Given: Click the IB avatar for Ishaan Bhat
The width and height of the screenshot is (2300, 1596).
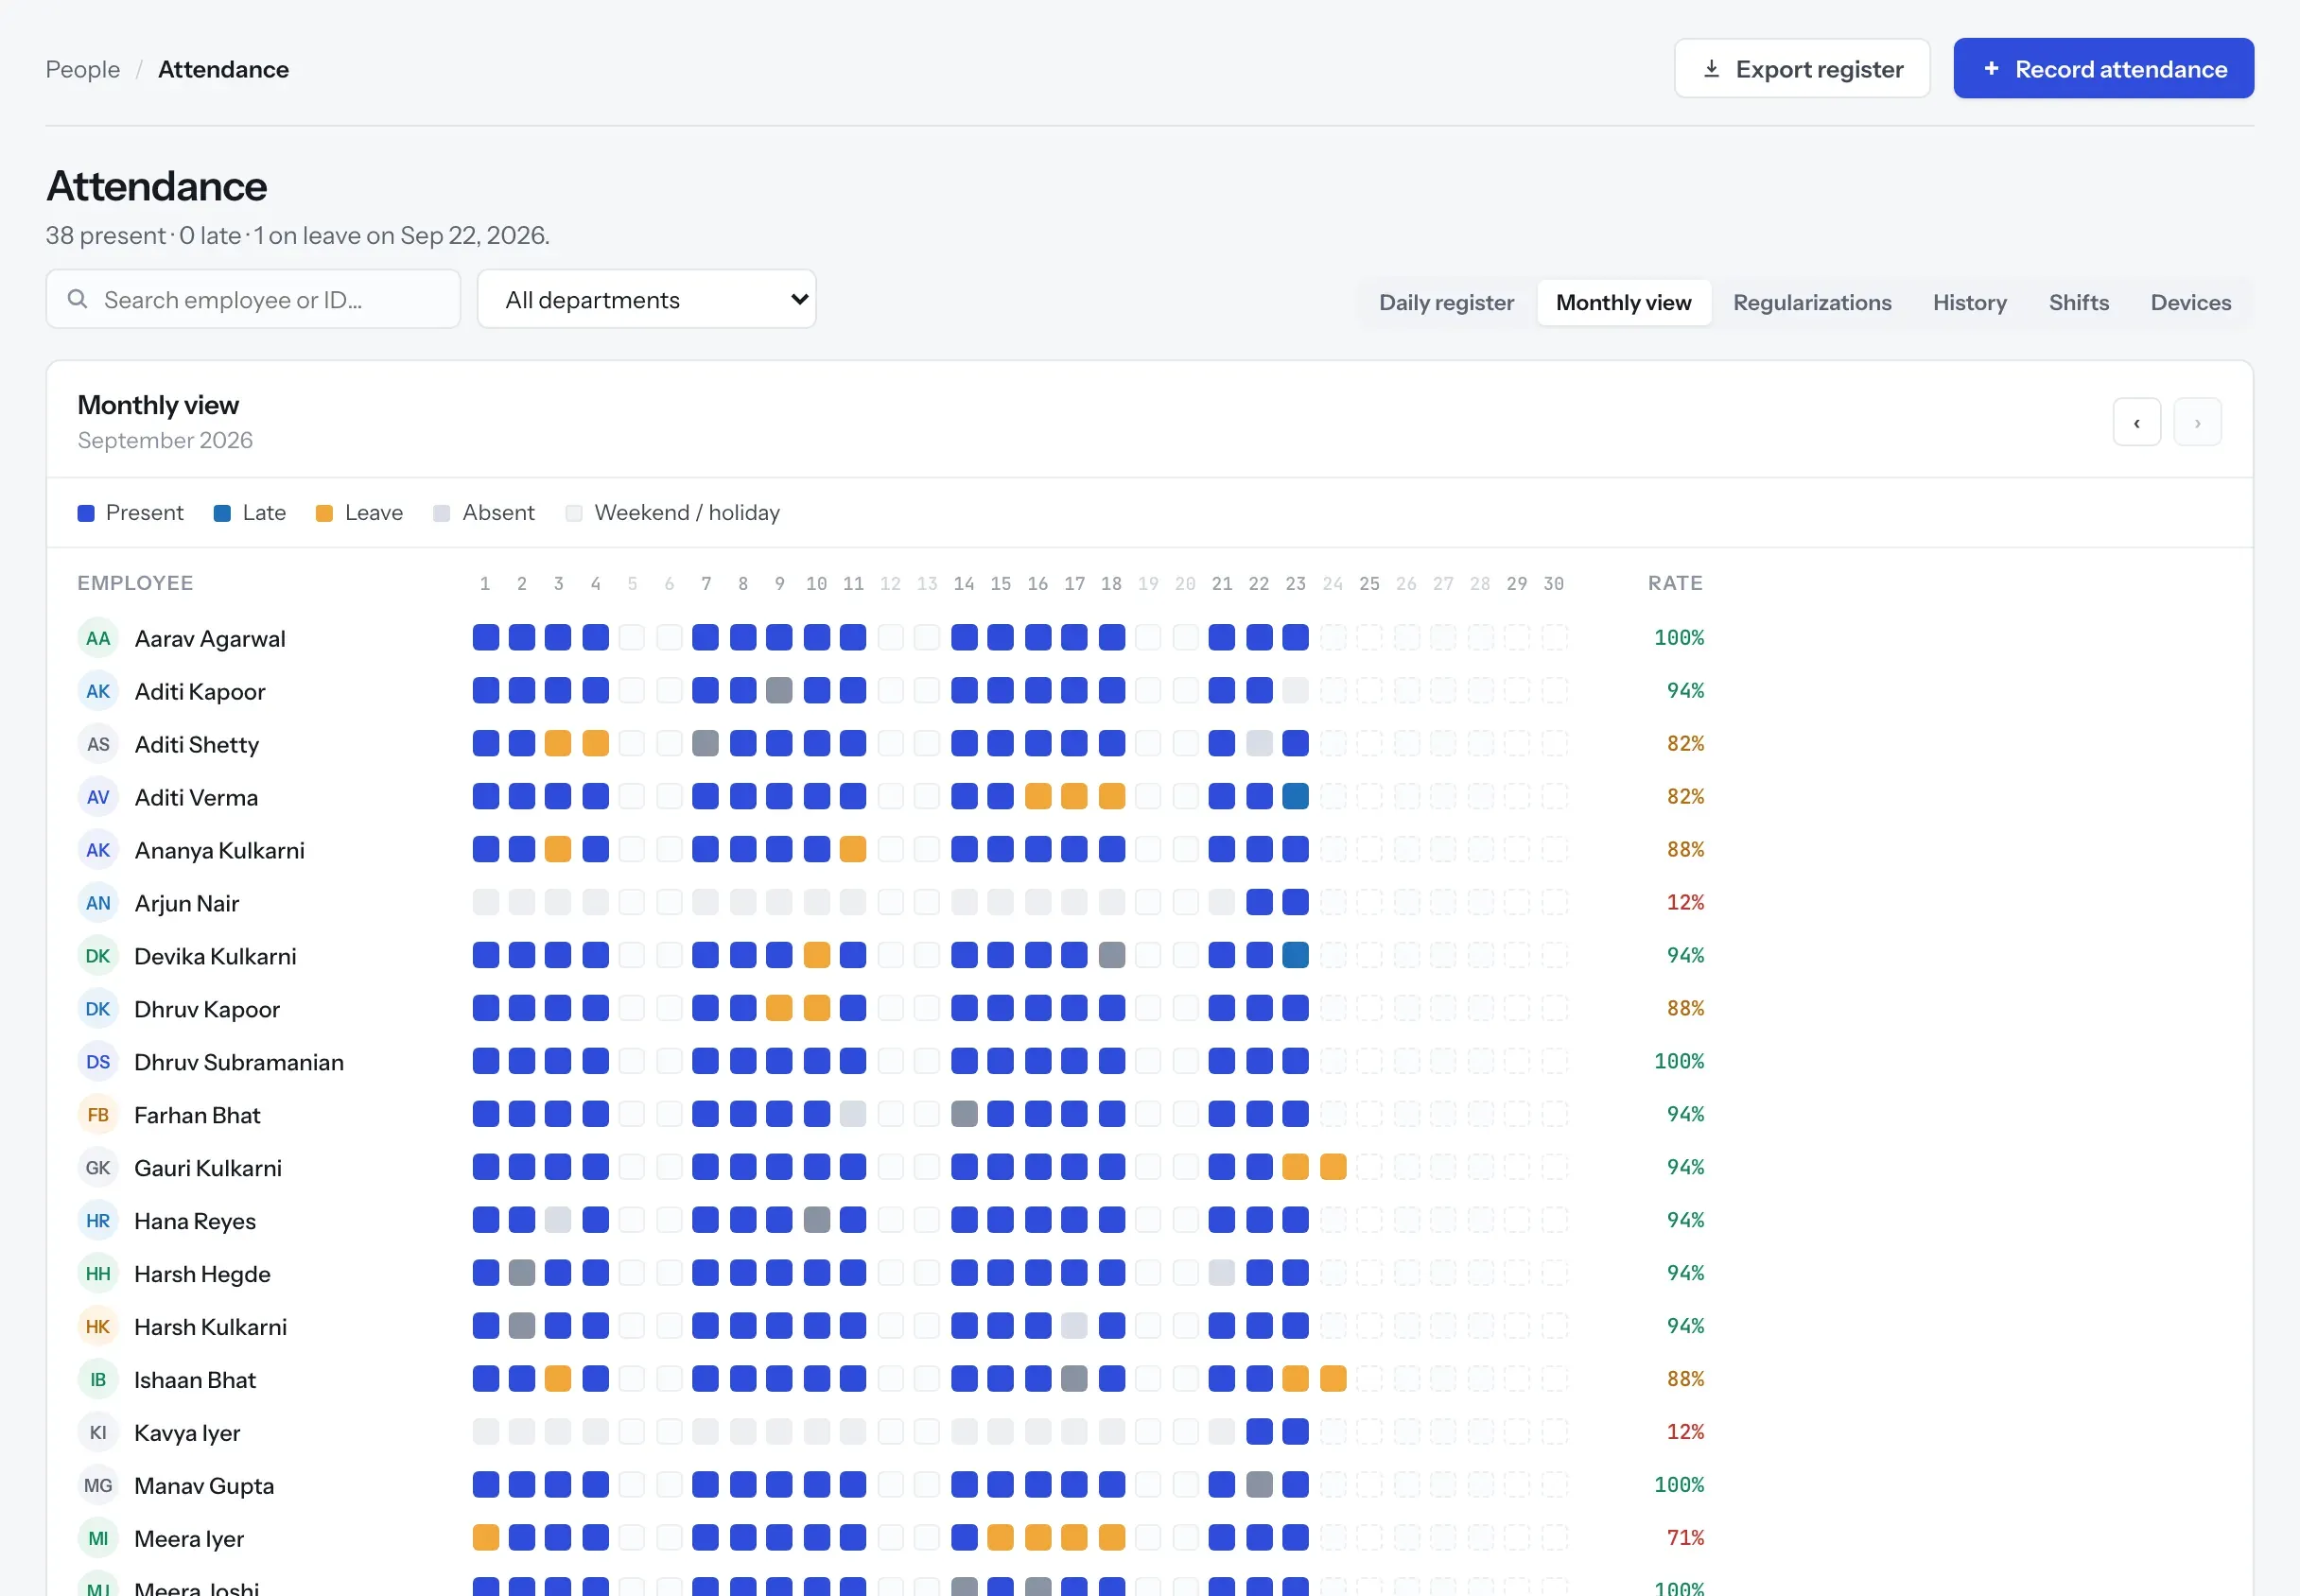Looking at the screenshot, I should [x=98, y=1380].
